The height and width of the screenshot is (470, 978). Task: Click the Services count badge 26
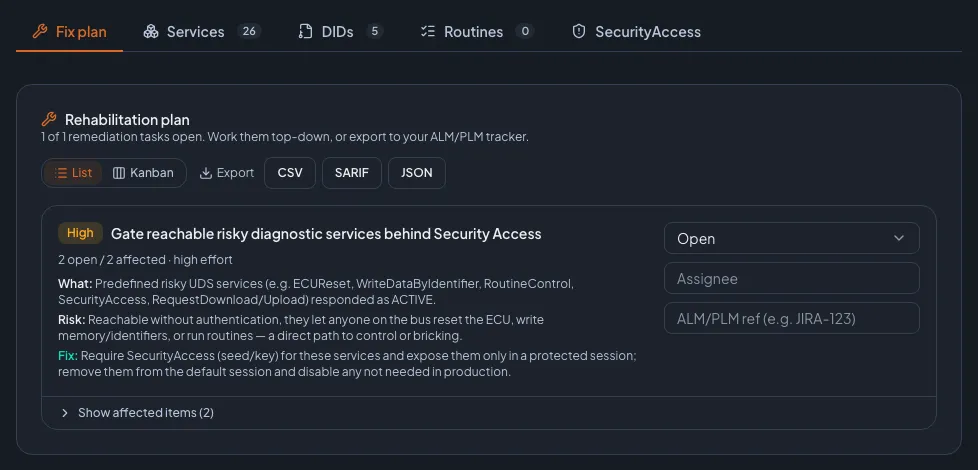(249, 31)
